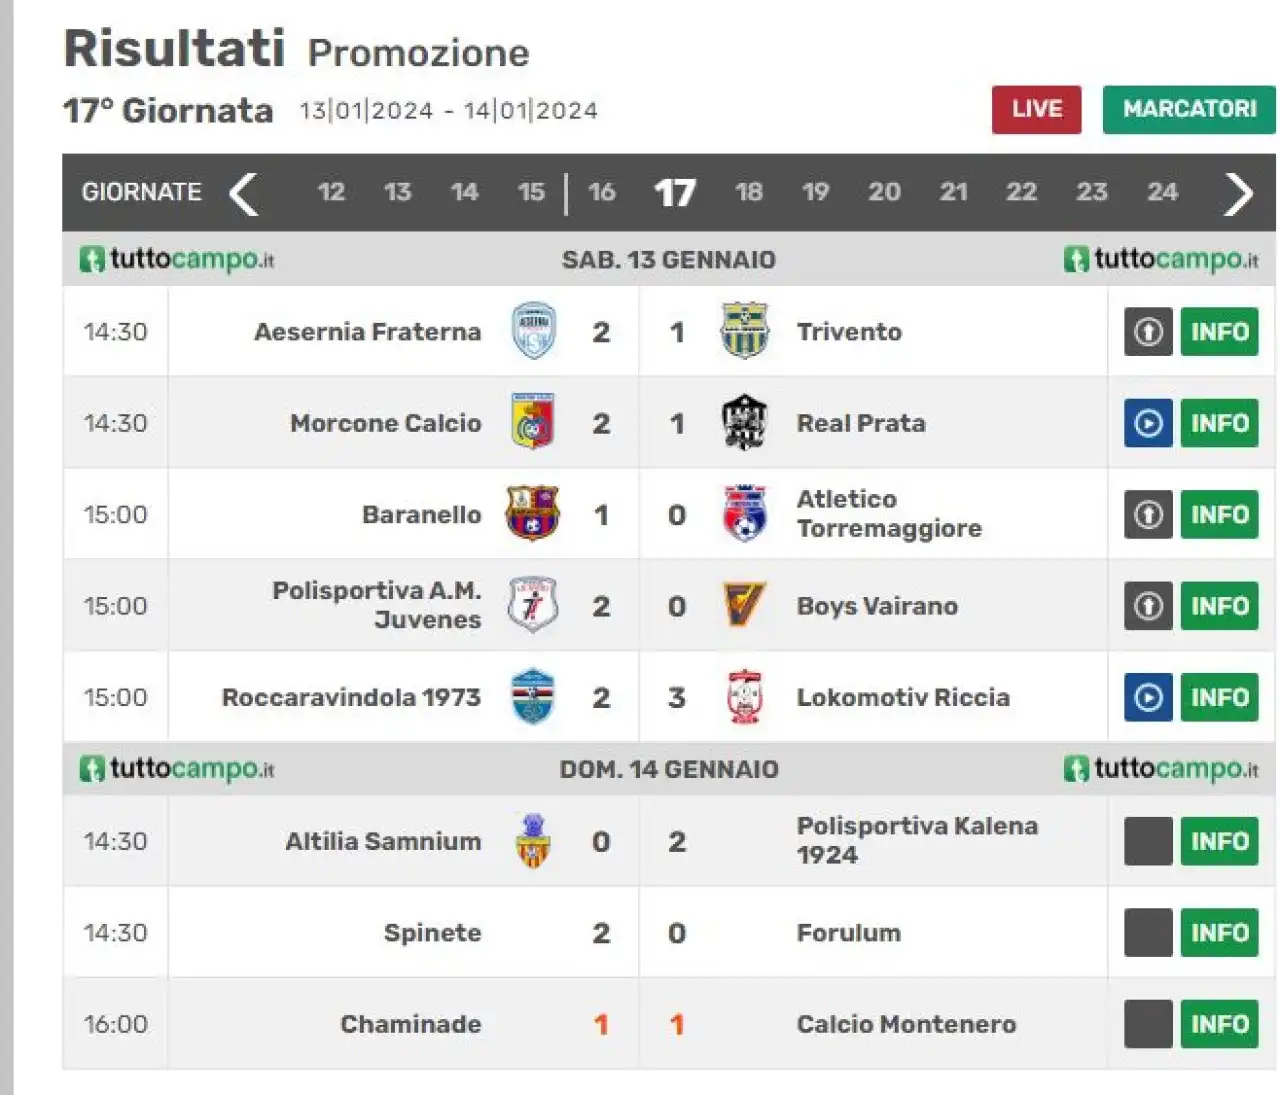Screen dimensions: 1280x1095
Task: Open INFO for Chaminade vs Calcio Montenero
Action: (x=1219, y=1024)
